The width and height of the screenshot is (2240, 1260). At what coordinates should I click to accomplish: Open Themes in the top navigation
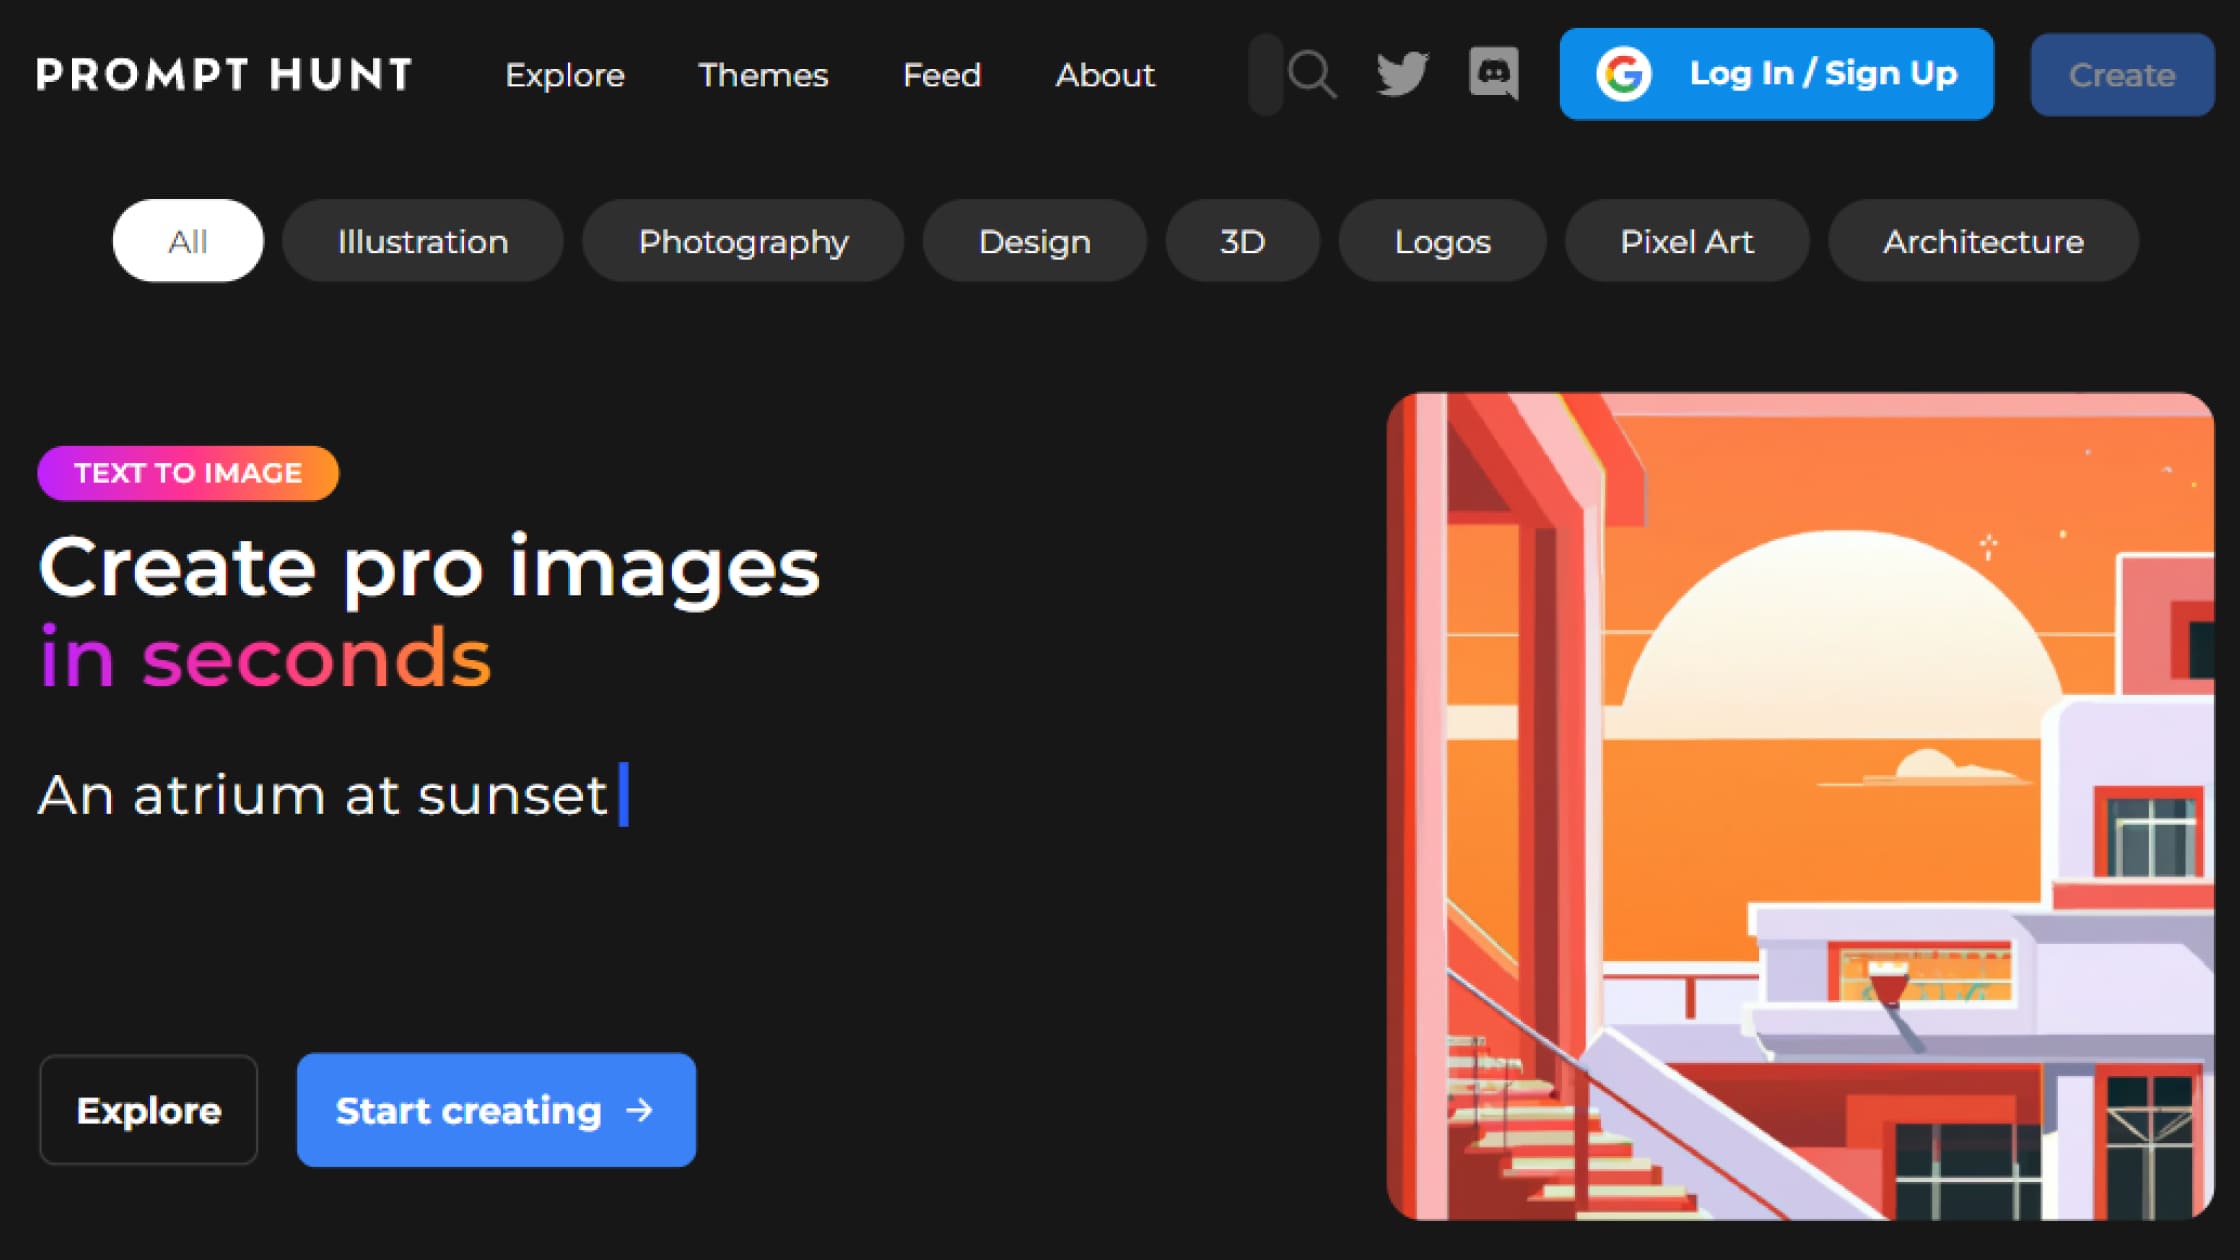(x=763, y=75)
